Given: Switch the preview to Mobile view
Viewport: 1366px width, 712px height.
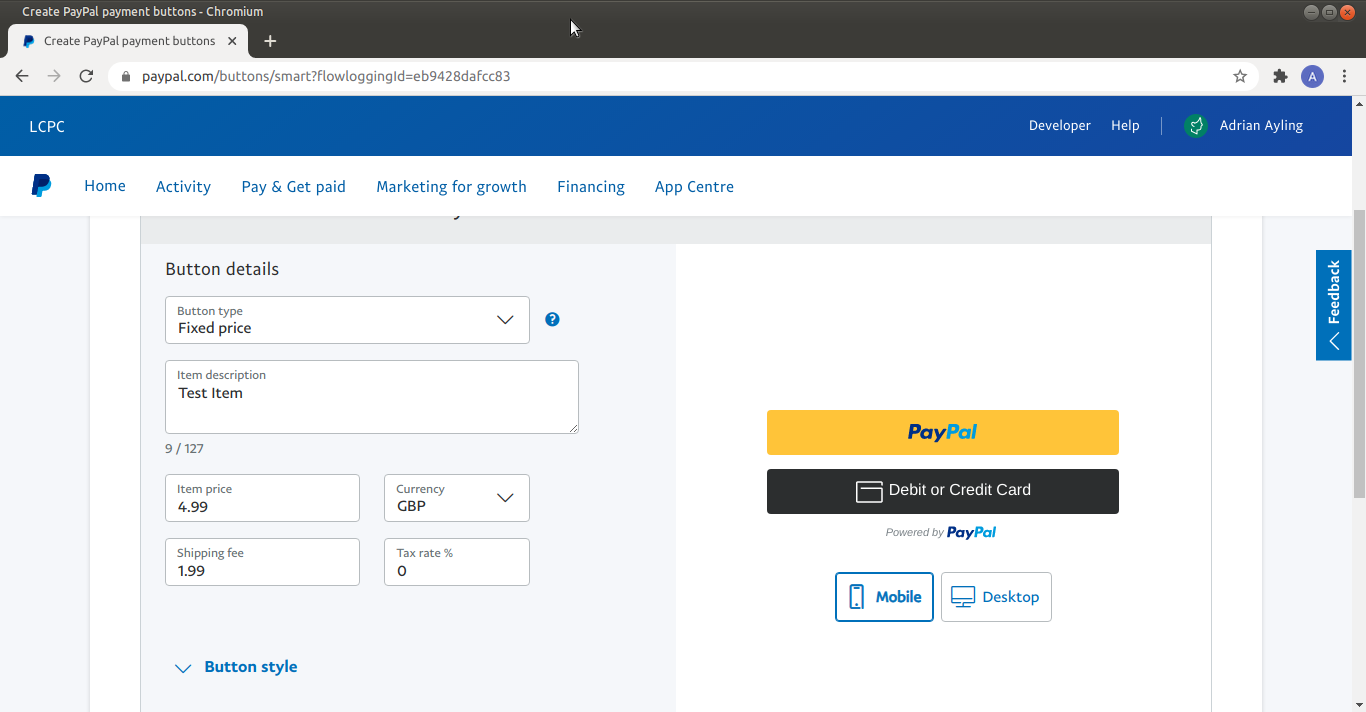Looking at the screenshot, I should pos(884,597).
